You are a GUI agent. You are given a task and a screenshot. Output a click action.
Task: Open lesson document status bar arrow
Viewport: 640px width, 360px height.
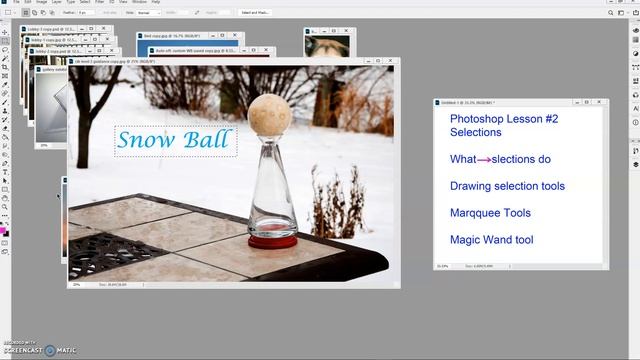pyautogui.click(x=509, y=266)
